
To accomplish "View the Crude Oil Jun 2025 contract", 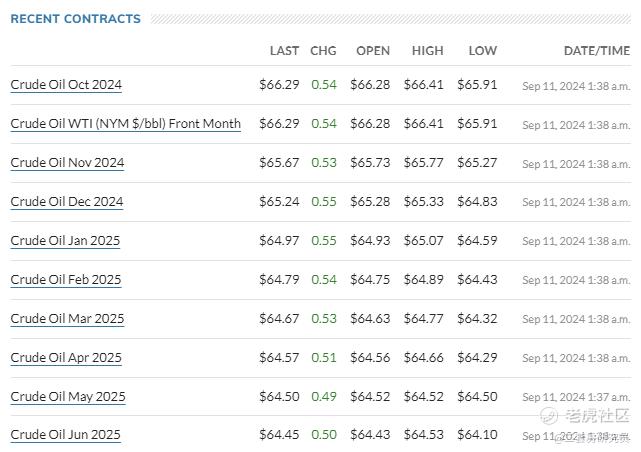I will pyautogui.click(x=66, y=435).
